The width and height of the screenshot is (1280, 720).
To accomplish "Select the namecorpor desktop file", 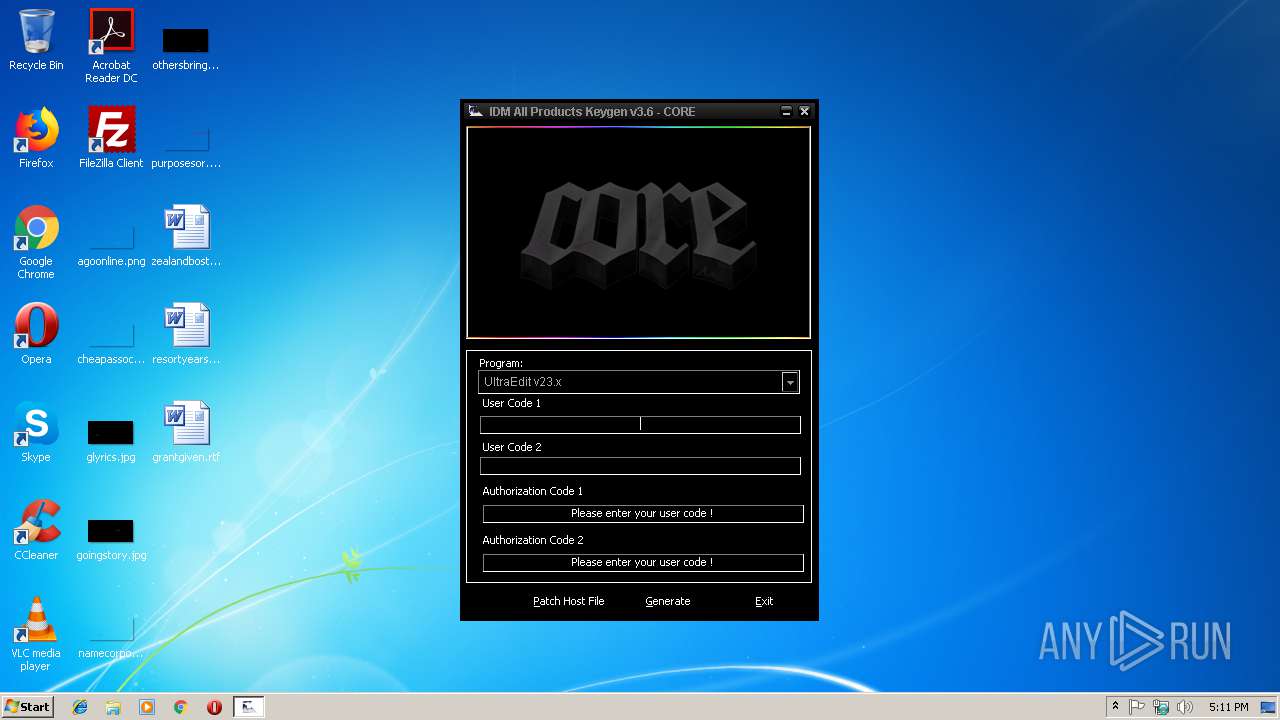I will [x=111, y=636].
